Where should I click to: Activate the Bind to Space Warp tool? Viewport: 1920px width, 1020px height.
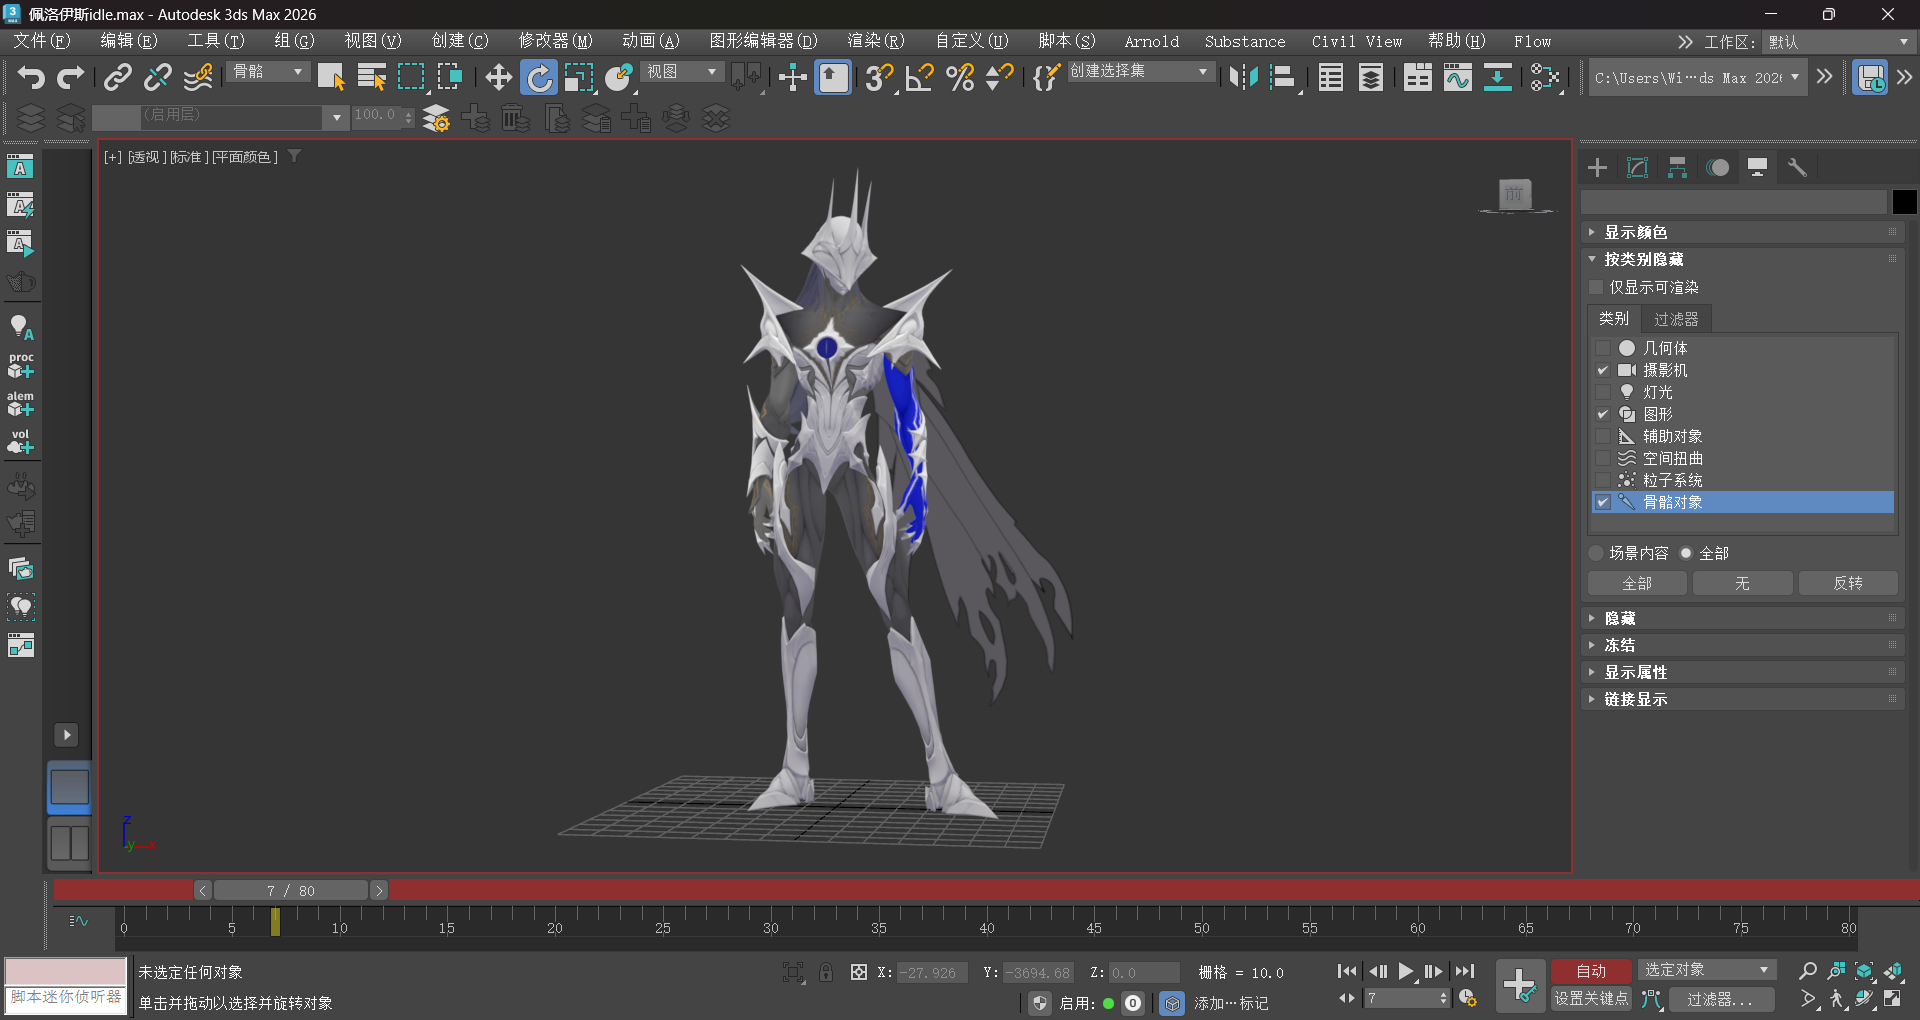pyautogui.click(x=199, y=77)
